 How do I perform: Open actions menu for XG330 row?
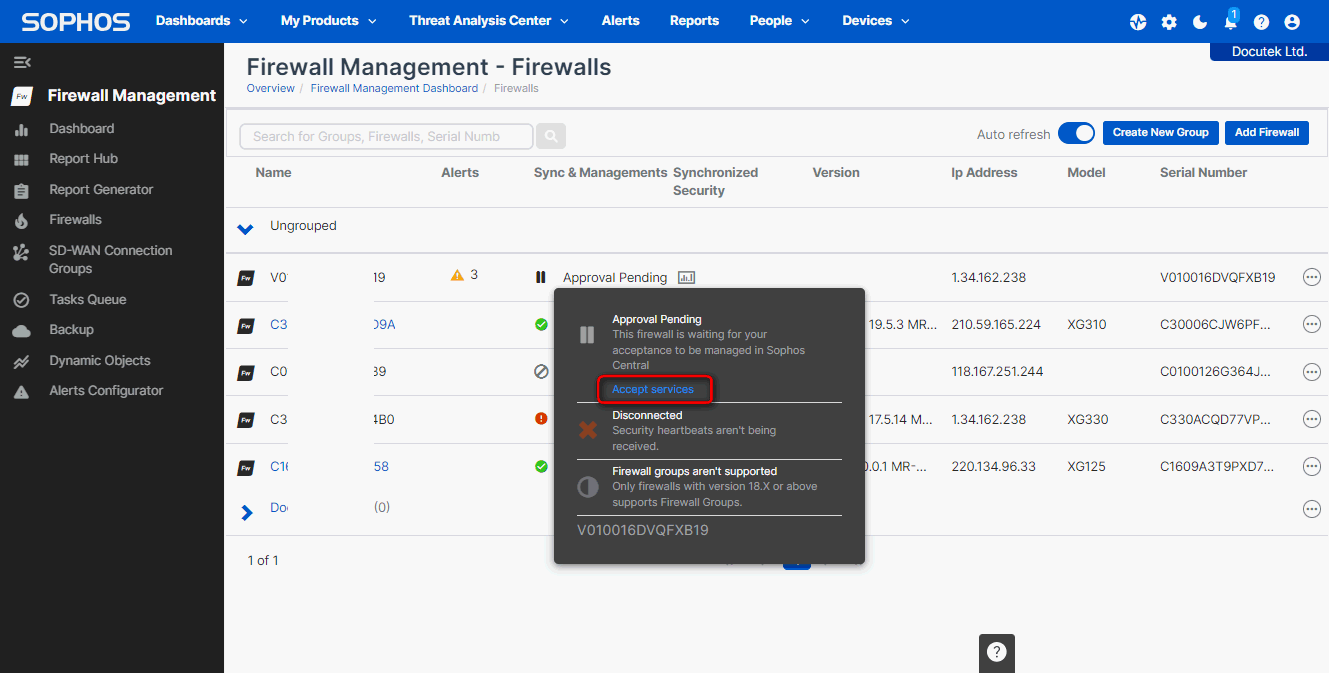1312,419
